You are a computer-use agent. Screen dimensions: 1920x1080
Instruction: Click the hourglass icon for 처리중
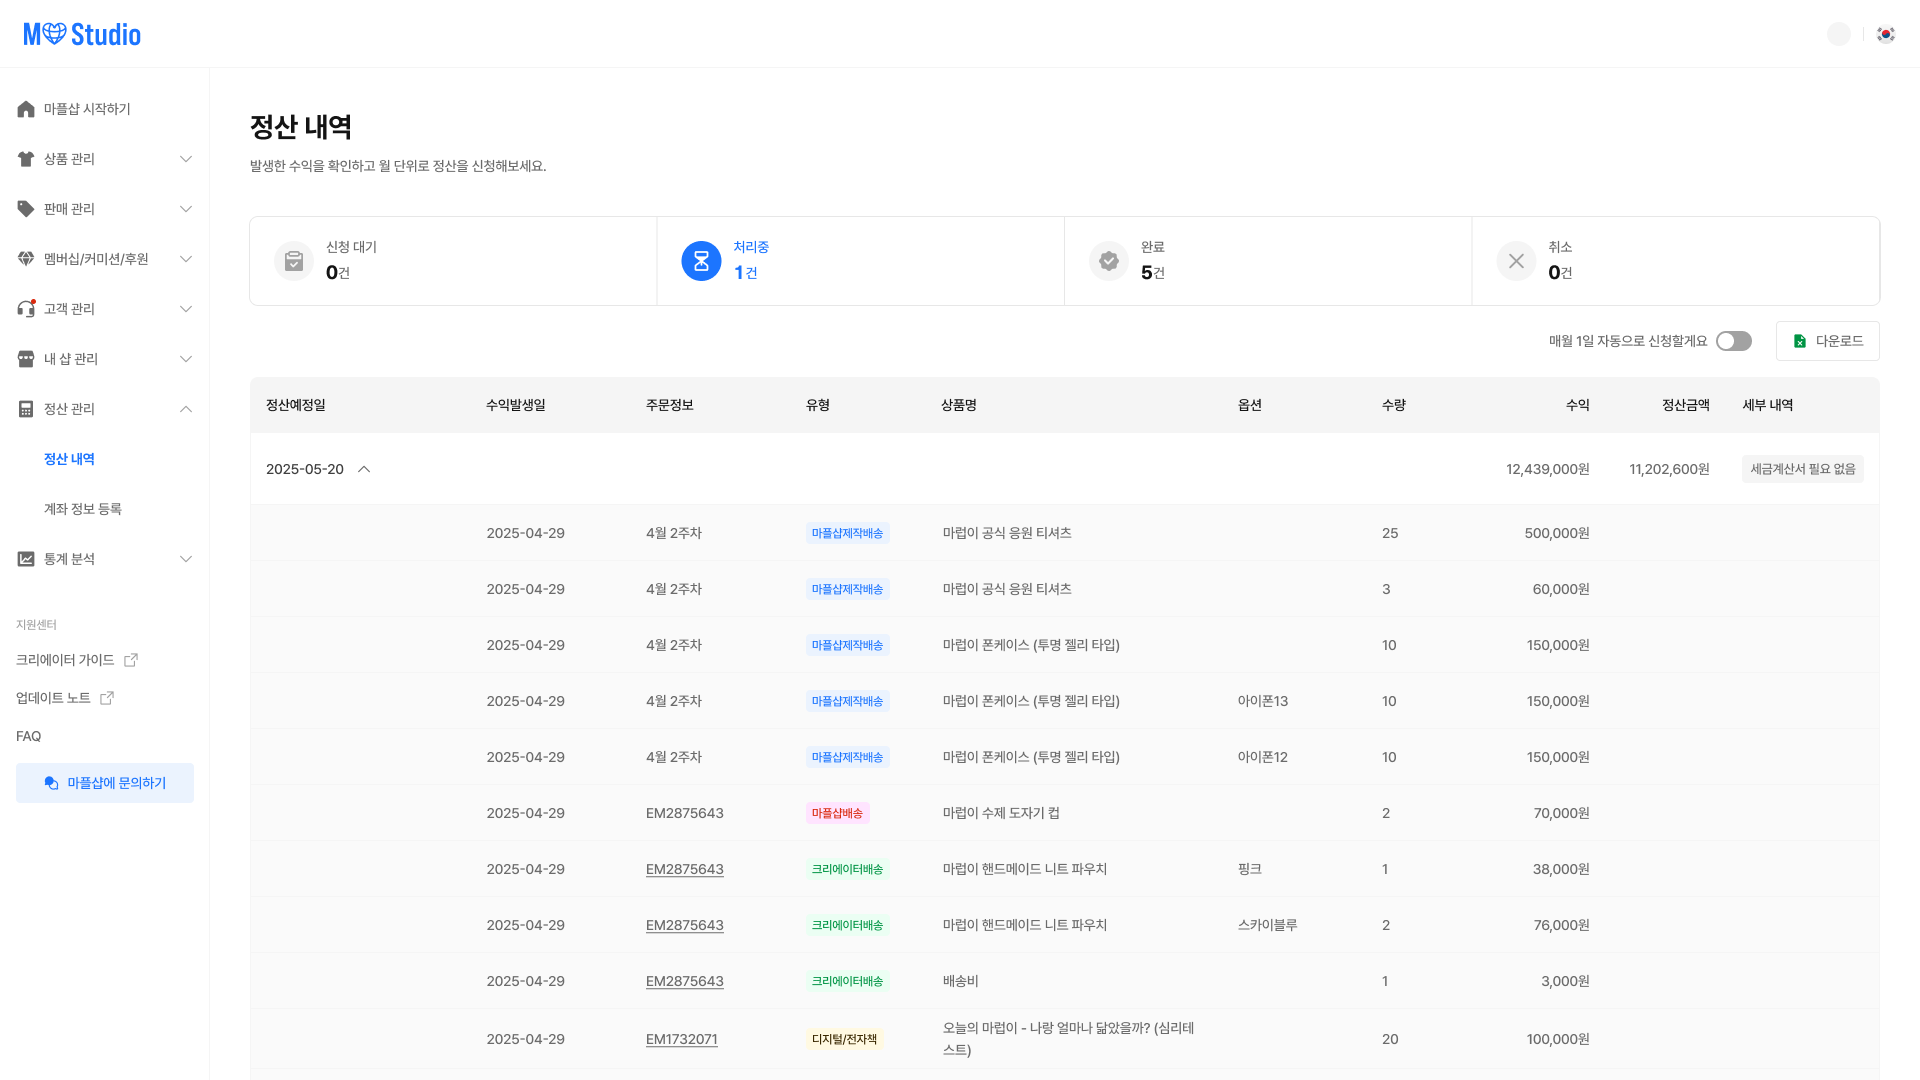(x=701, y=261)
